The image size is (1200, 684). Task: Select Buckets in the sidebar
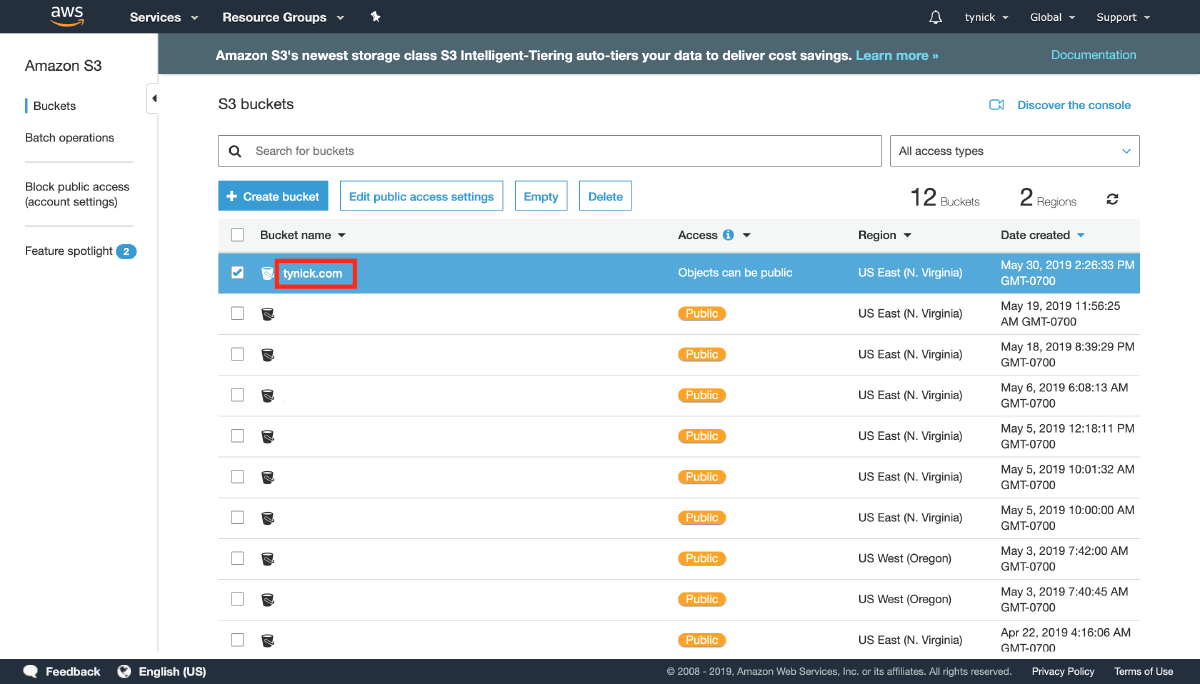[x=54, y=106]
